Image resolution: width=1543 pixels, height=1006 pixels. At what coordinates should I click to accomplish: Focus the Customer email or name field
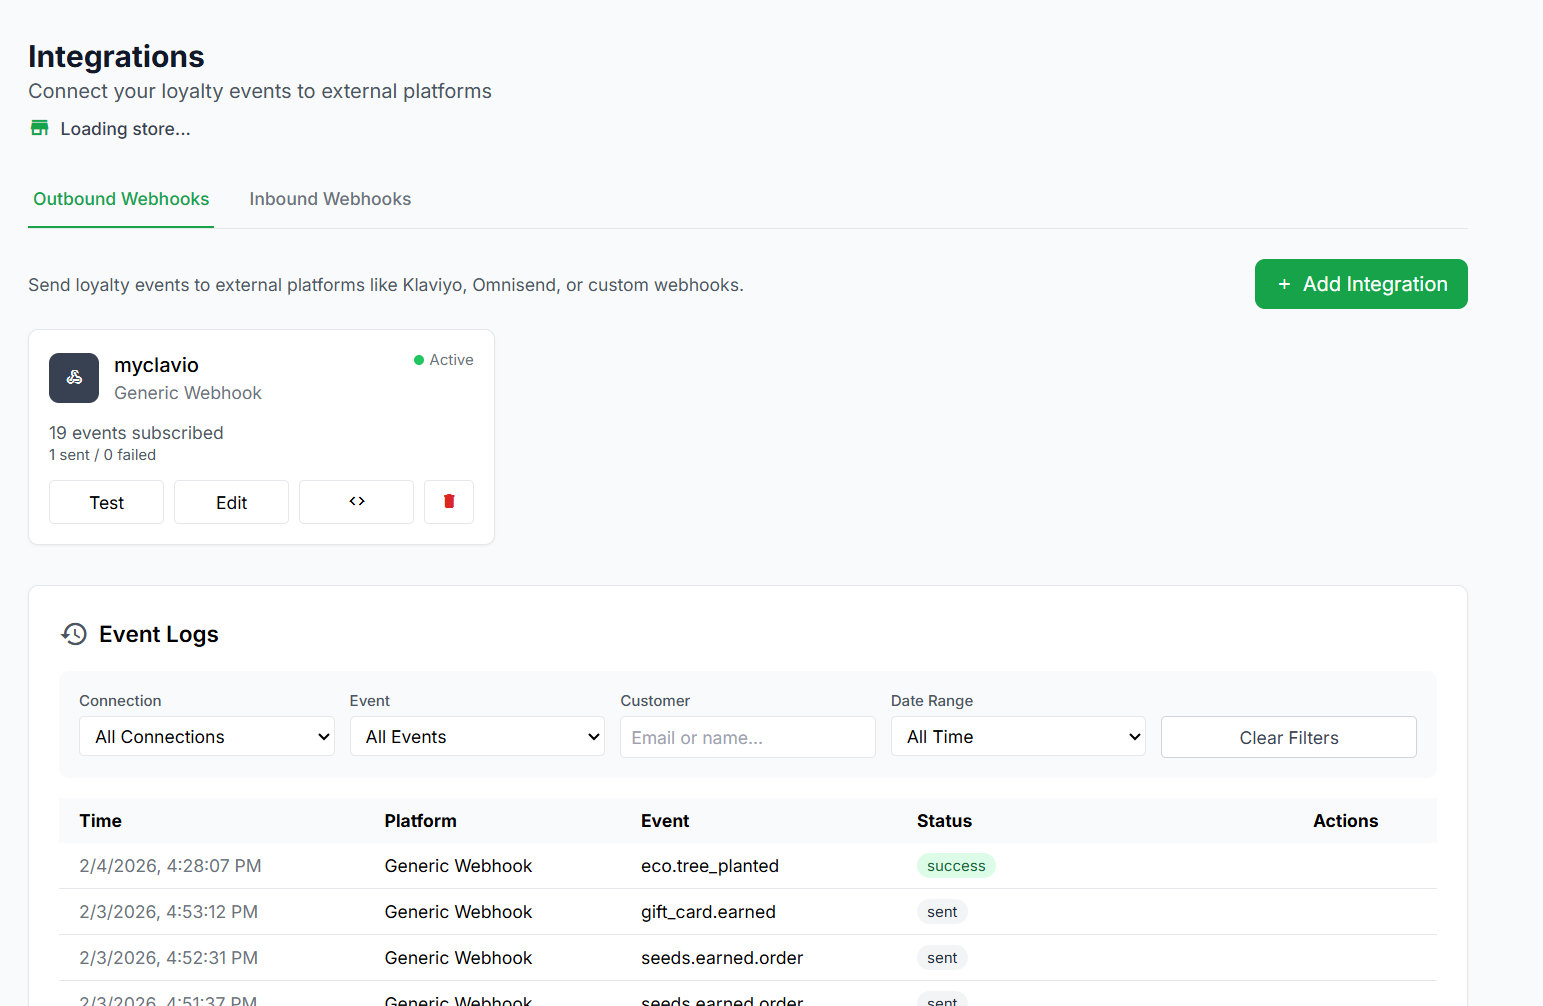click(x=747, y=737)
